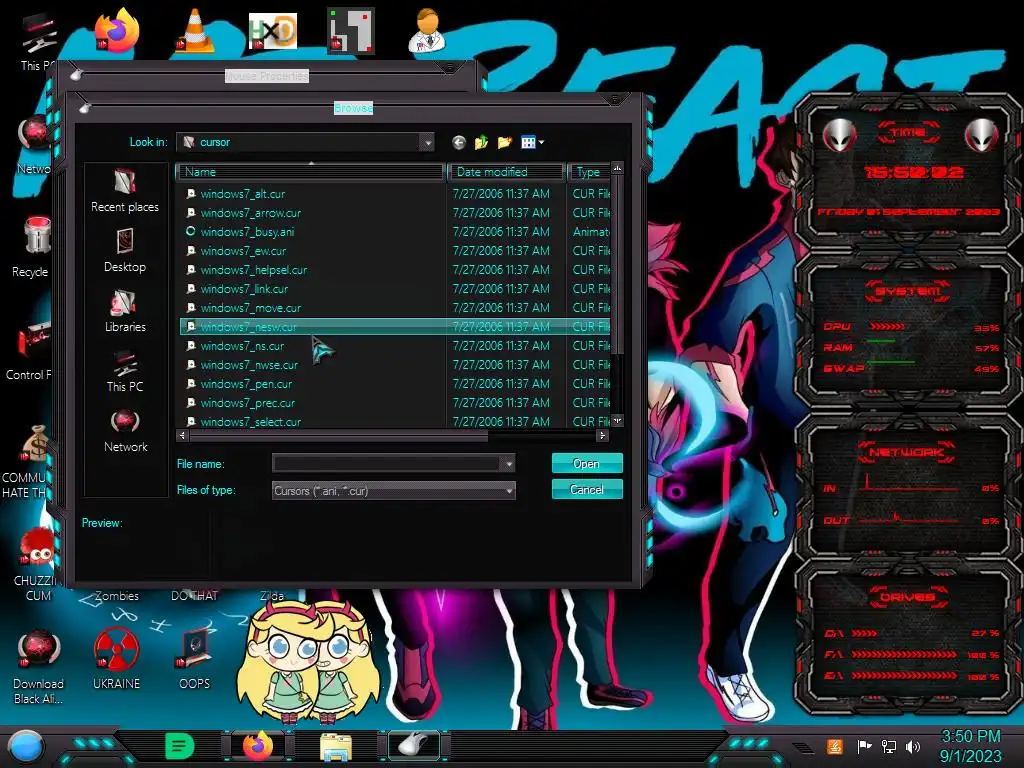Select windows7_nwse.cur file
Image resolution: width=1024 pixels, height=768 pixels.
[249, 364]
